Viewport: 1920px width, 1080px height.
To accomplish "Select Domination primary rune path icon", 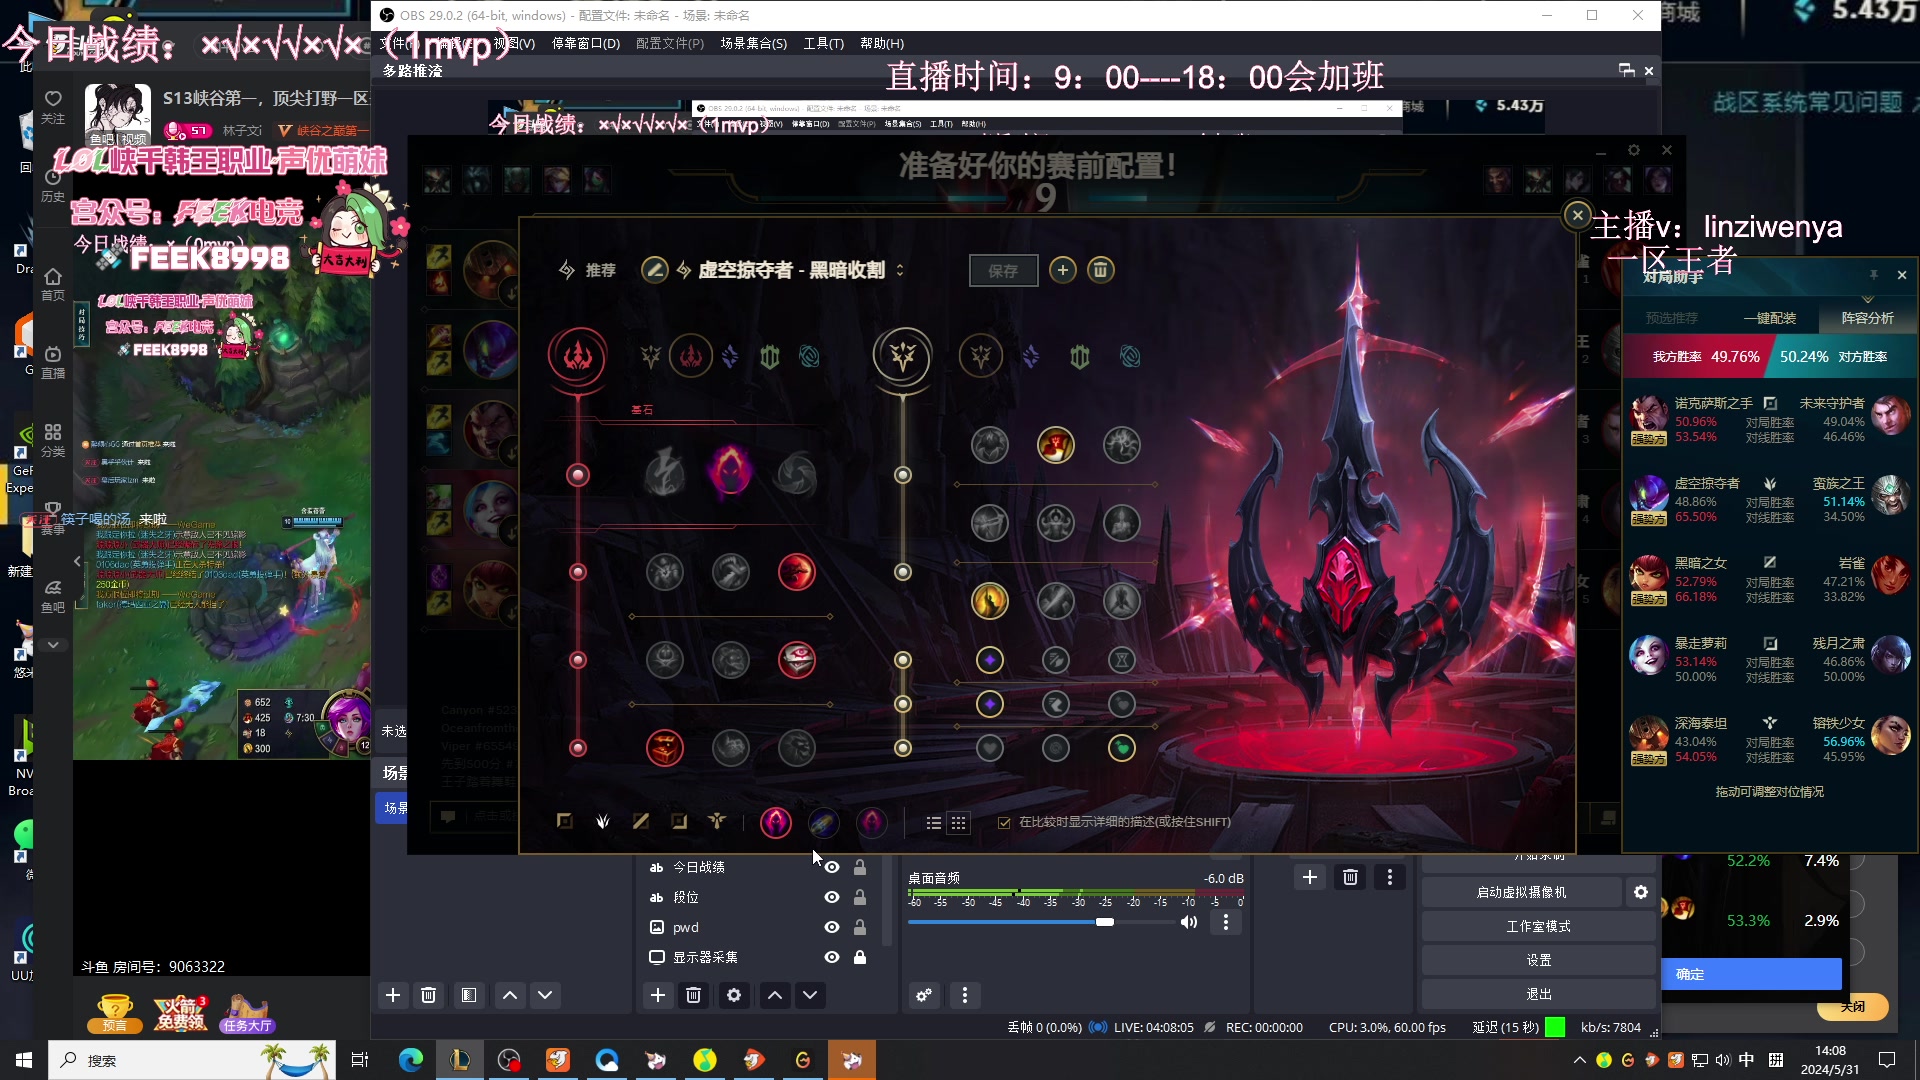I will point(690,356).
